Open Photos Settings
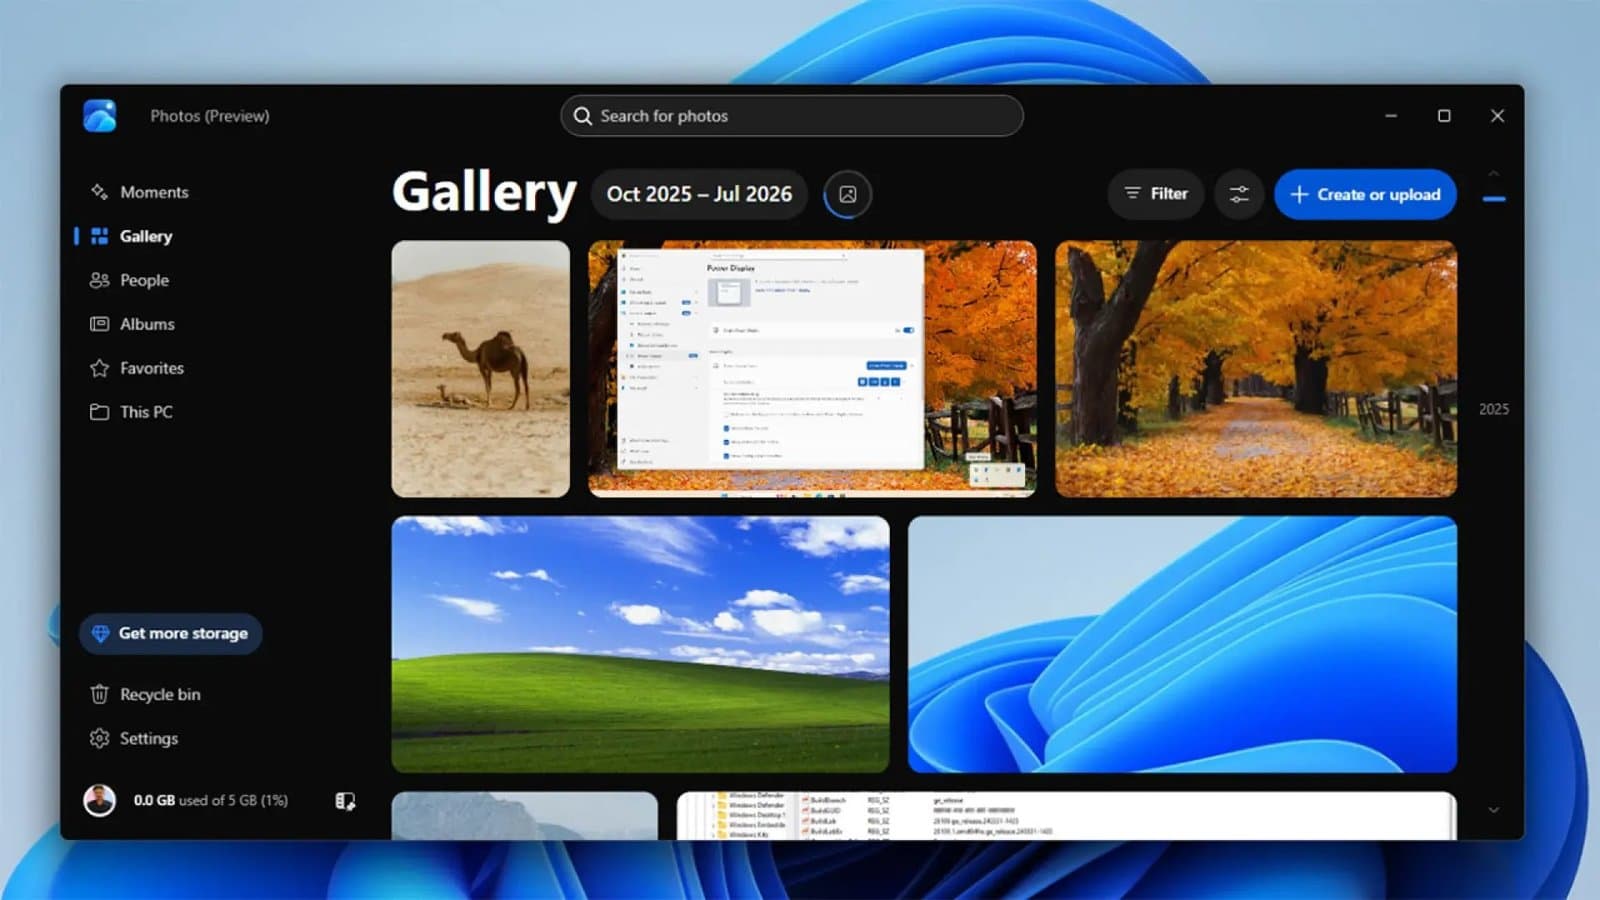 point(134,738)
